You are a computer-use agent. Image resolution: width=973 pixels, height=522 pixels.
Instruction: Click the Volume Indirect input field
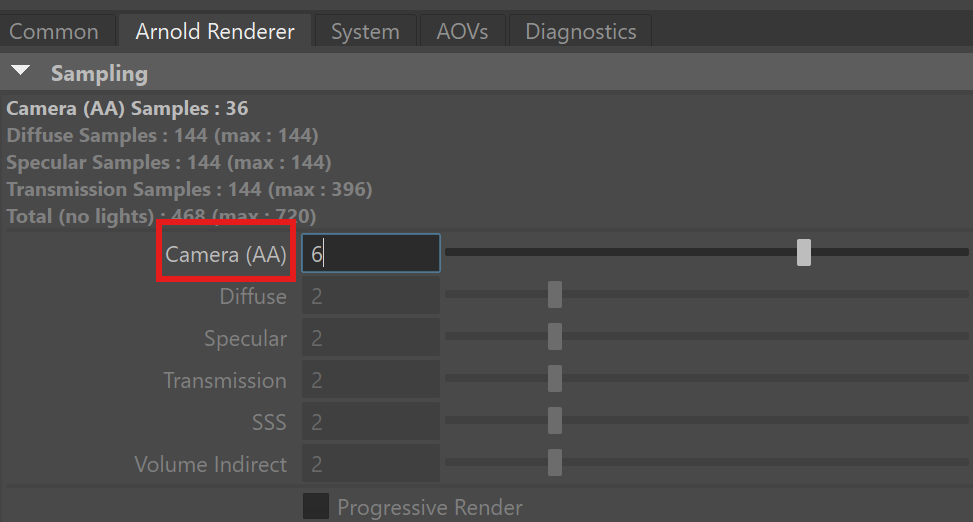point(371,464)
